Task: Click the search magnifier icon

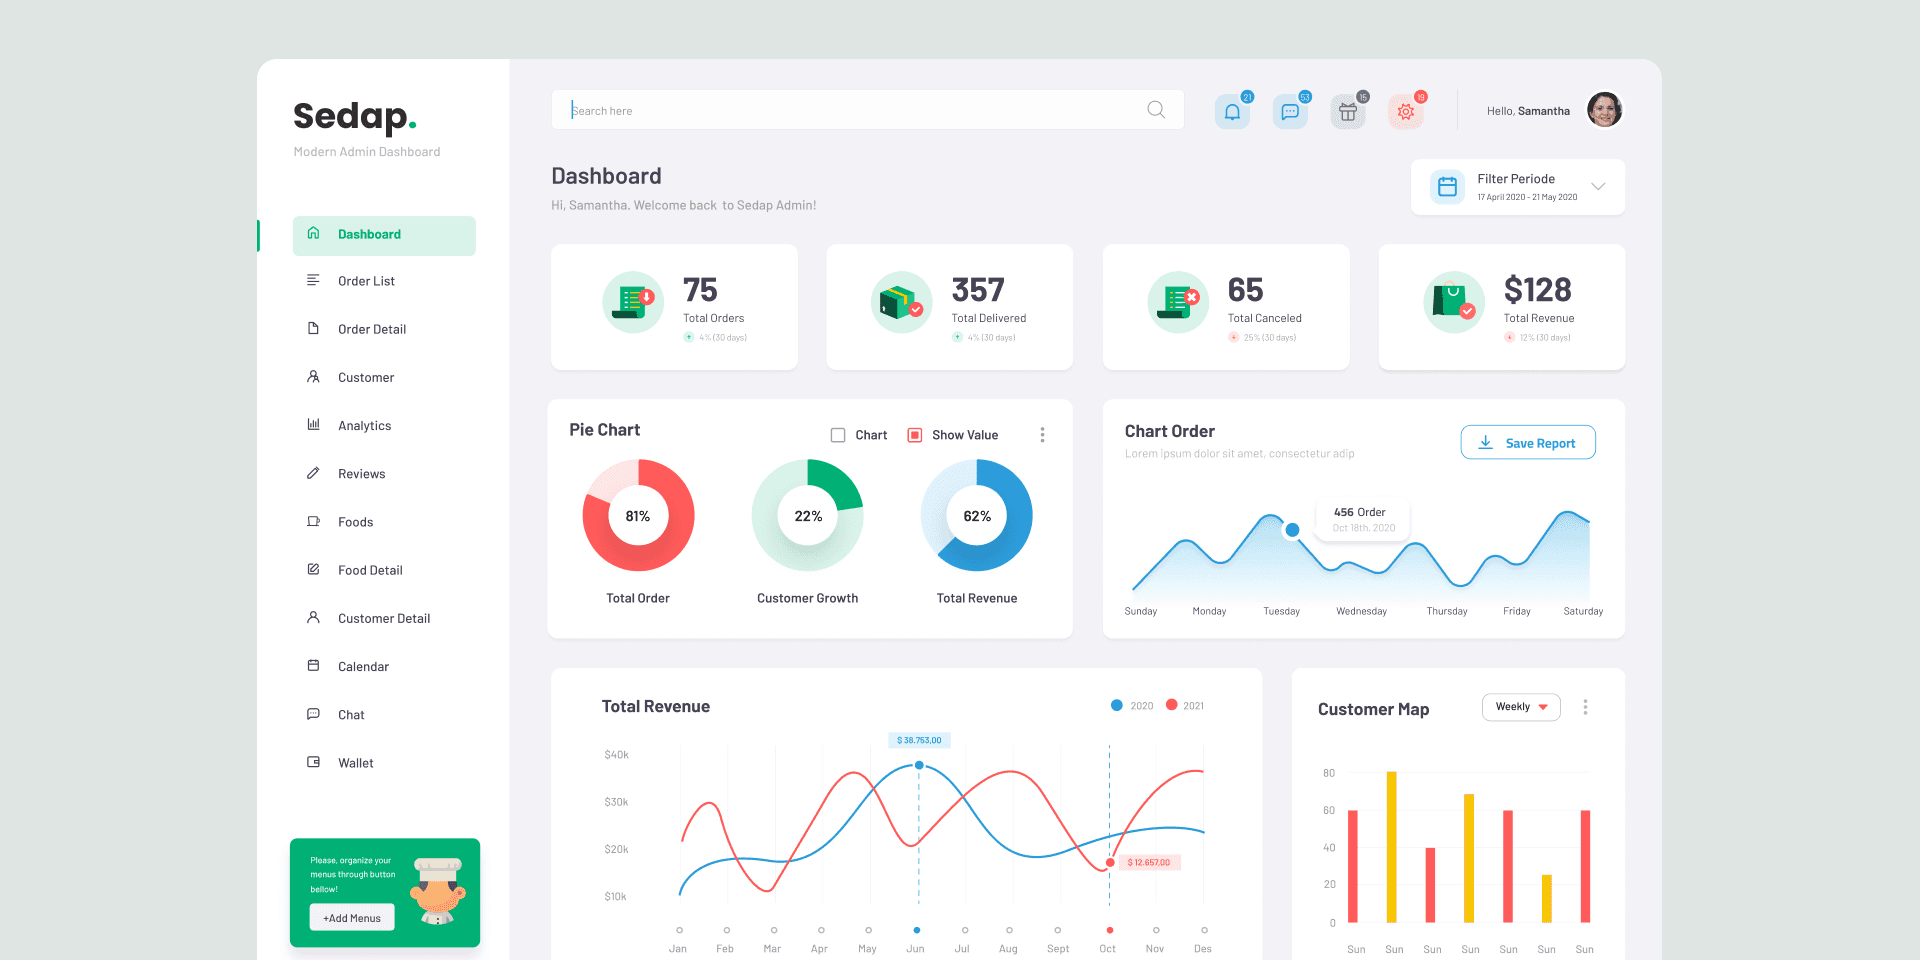Action: click(1156, 110)
